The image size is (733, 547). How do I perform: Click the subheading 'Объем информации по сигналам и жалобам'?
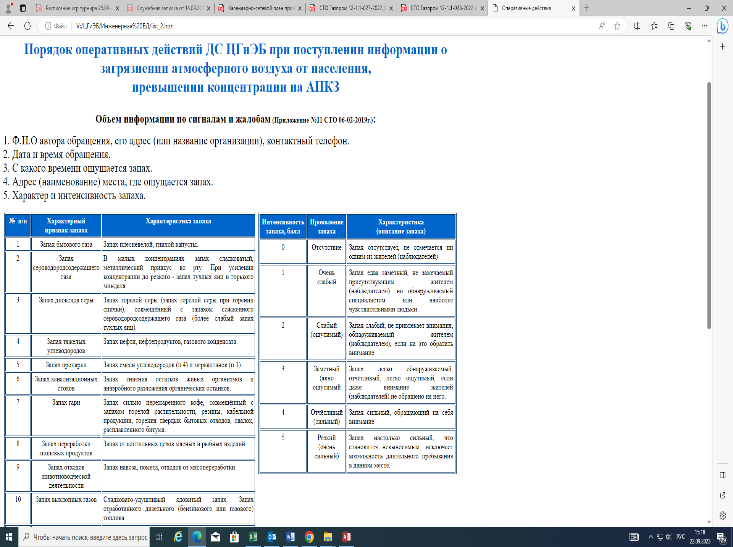point(183,119)
